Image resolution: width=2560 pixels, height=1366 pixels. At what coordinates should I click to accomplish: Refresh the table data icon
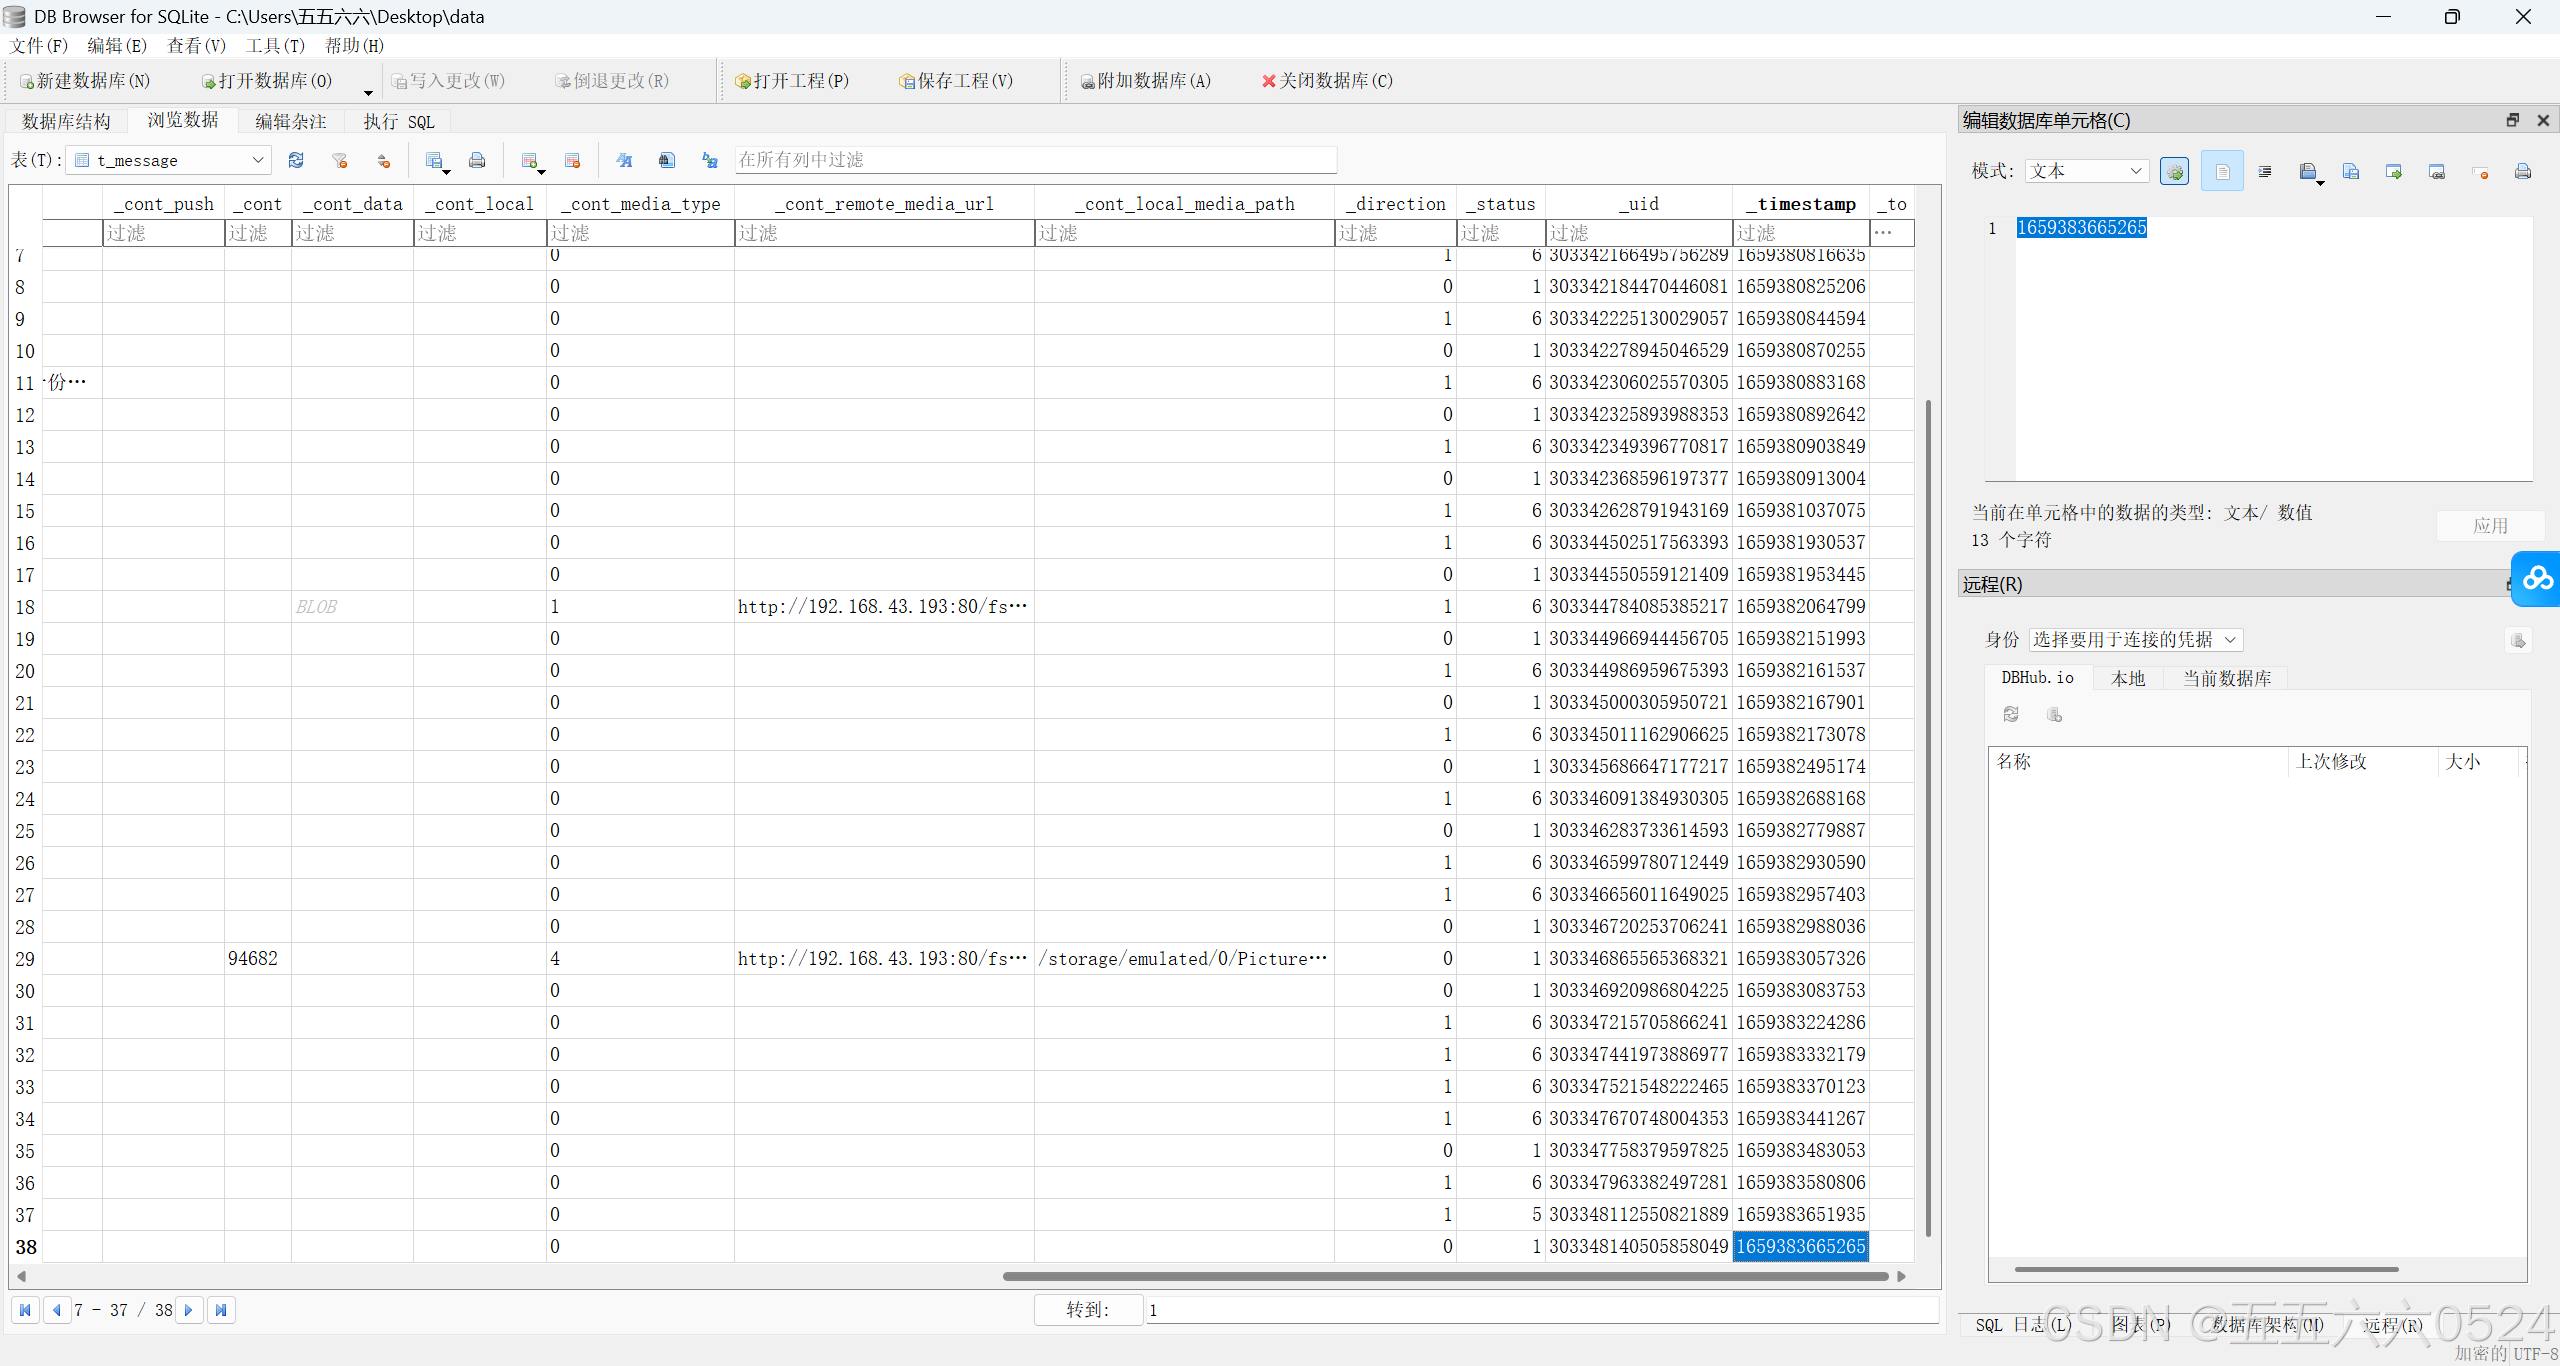[296, 160]
